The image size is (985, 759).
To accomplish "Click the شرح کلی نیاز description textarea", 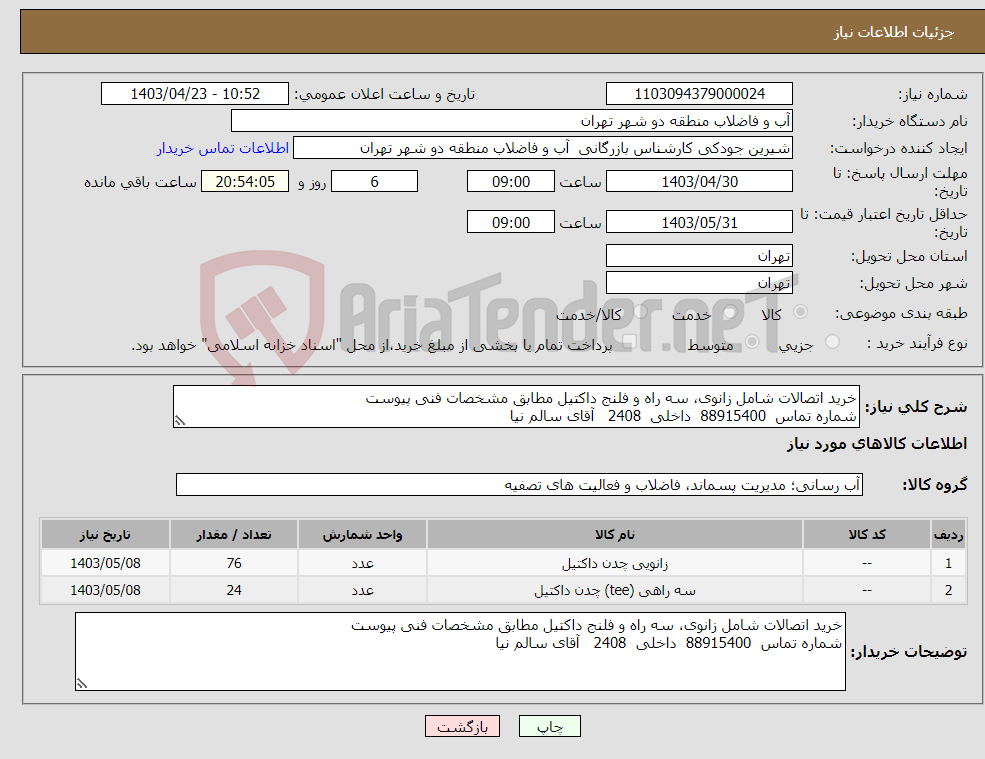I will tap(516, 407).
